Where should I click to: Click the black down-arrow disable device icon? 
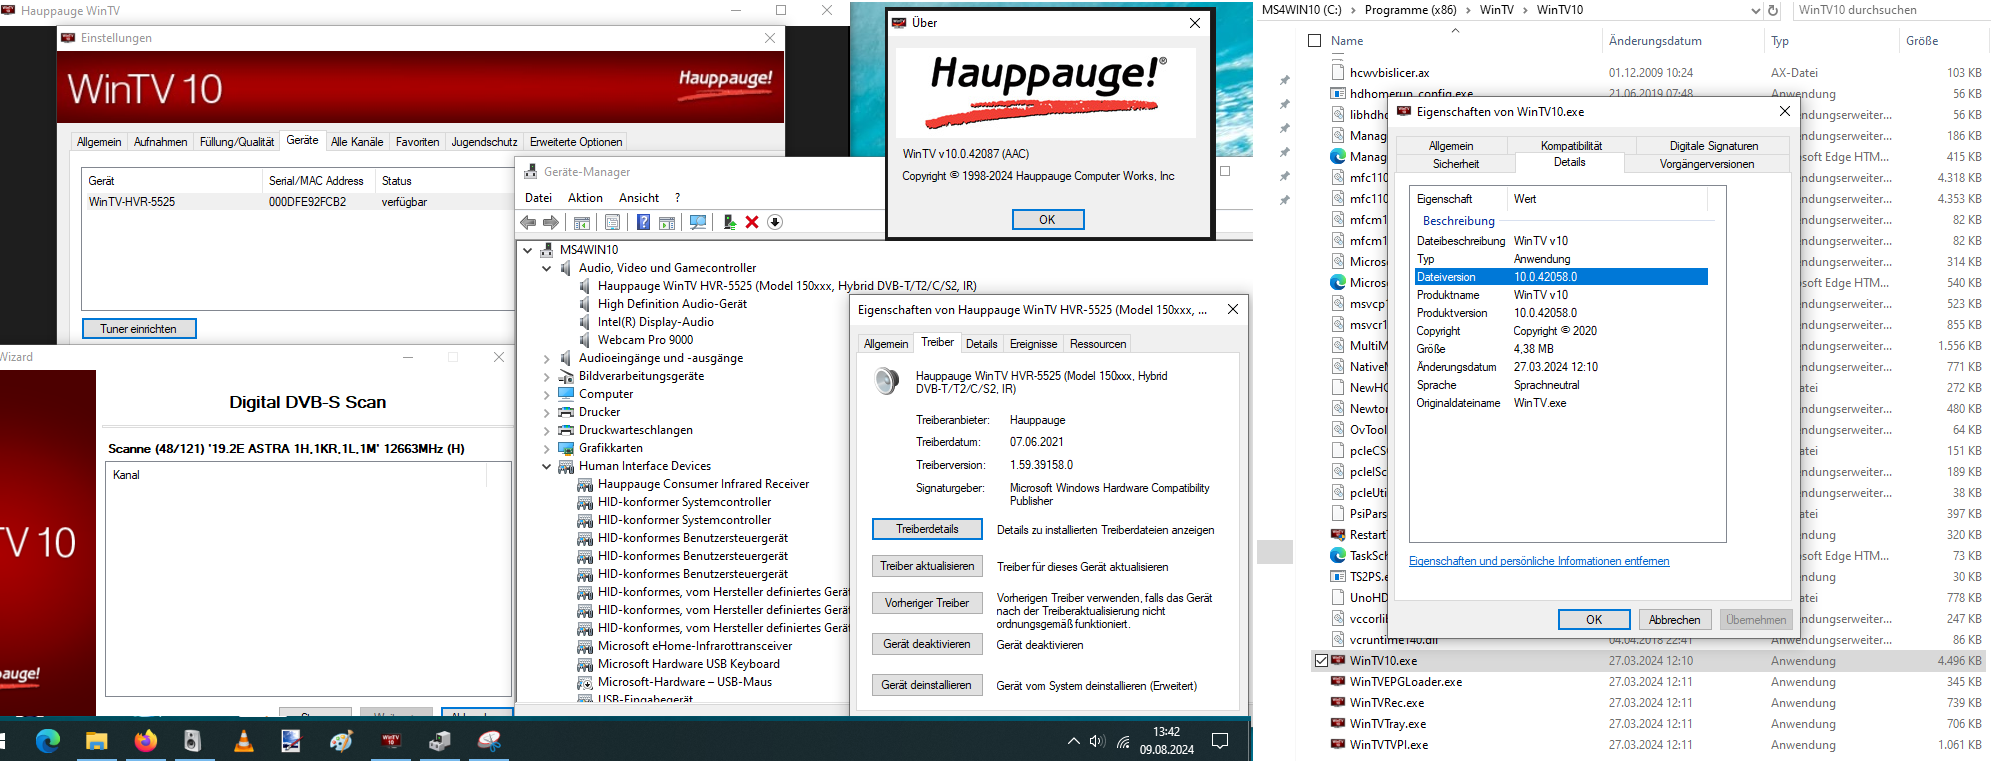775,222
